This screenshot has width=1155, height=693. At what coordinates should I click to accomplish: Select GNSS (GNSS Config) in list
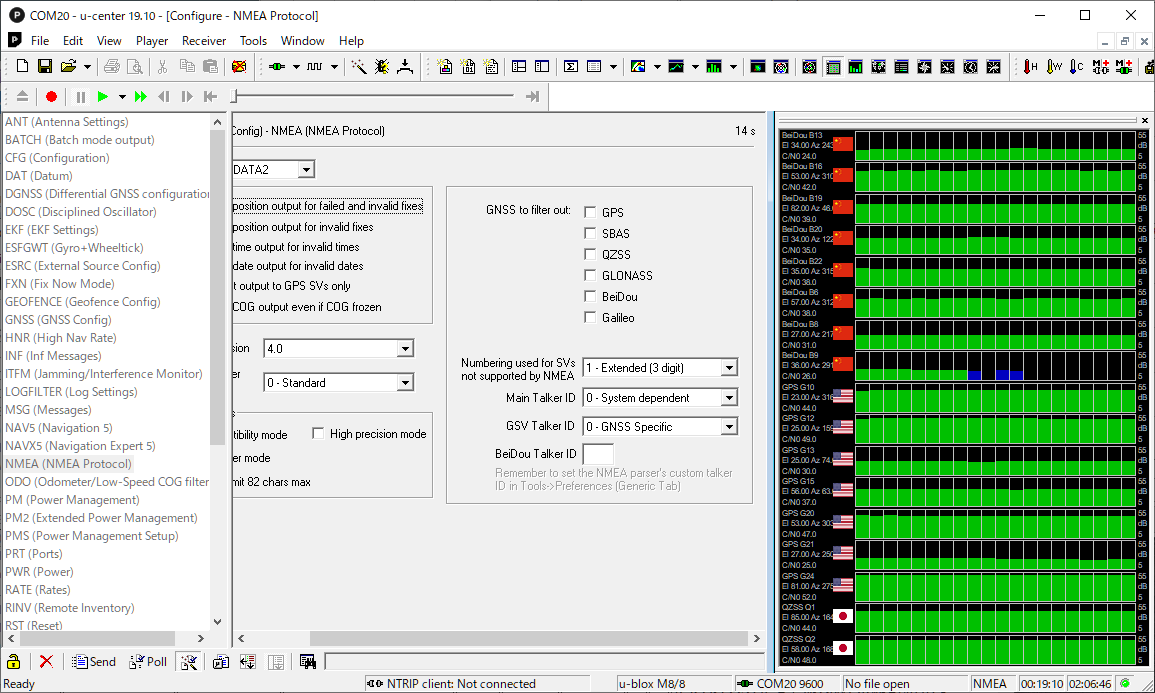[x=58, y=320]
